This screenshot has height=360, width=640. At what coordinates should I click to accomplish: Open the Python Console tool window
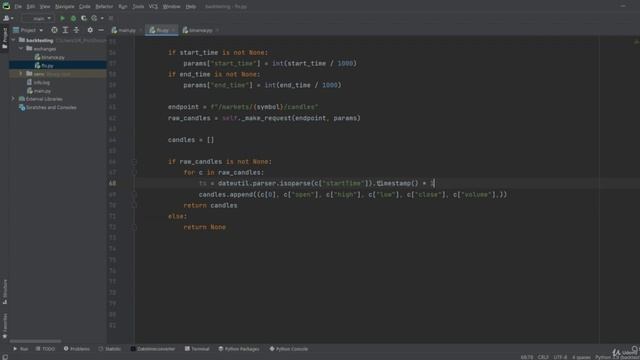(289, 349)
